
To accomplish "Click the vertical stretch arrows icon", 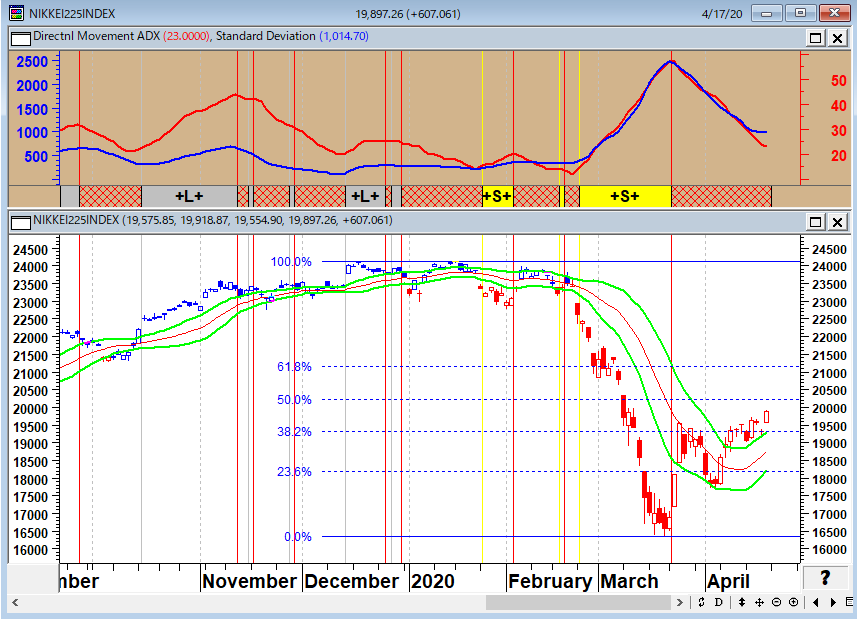I will [742, 602].
